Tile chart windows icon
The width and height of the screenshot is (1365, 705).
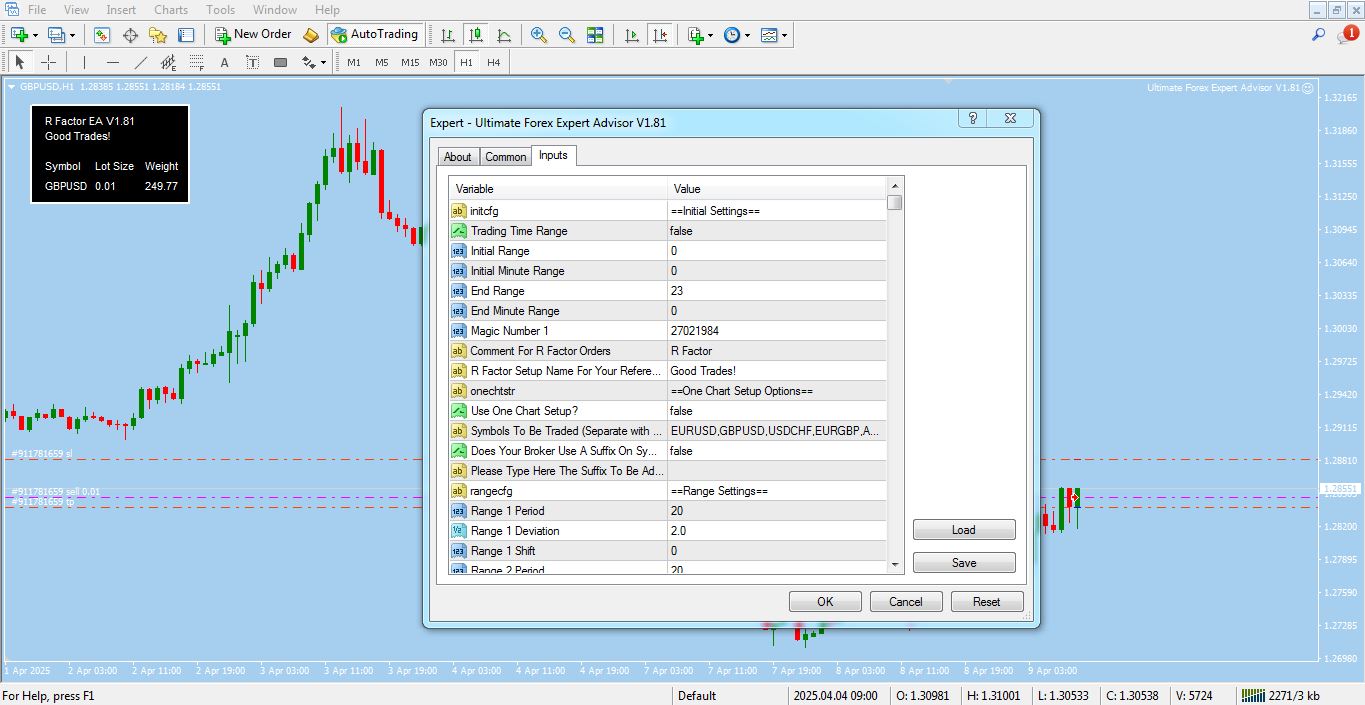[595, 34]
